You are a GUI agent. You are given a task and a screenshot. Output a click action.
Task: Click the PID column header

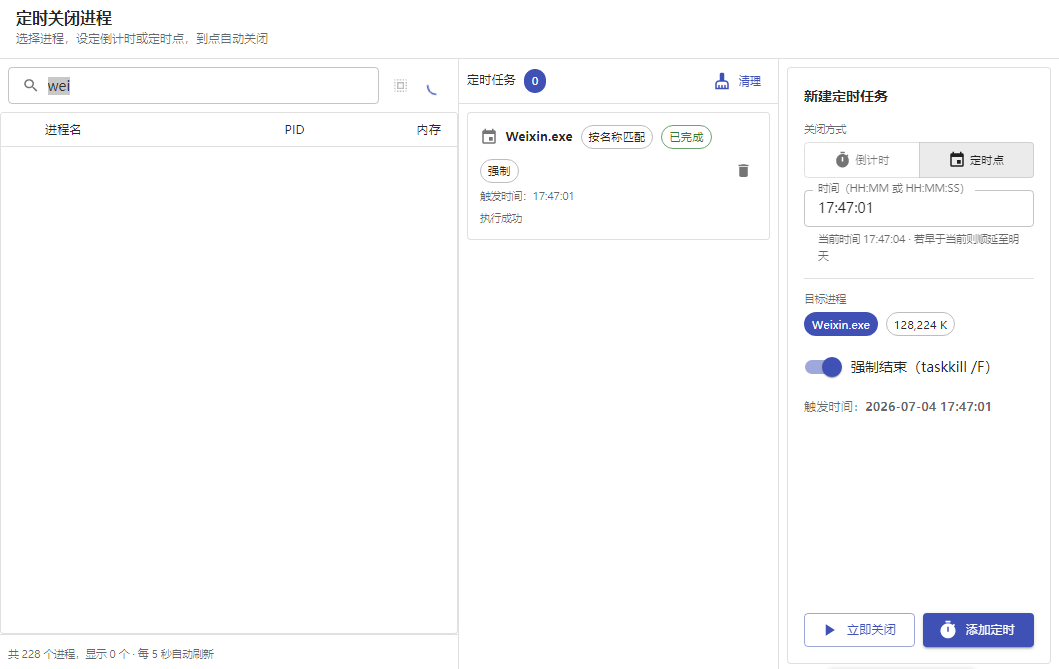tap(294, 130)
